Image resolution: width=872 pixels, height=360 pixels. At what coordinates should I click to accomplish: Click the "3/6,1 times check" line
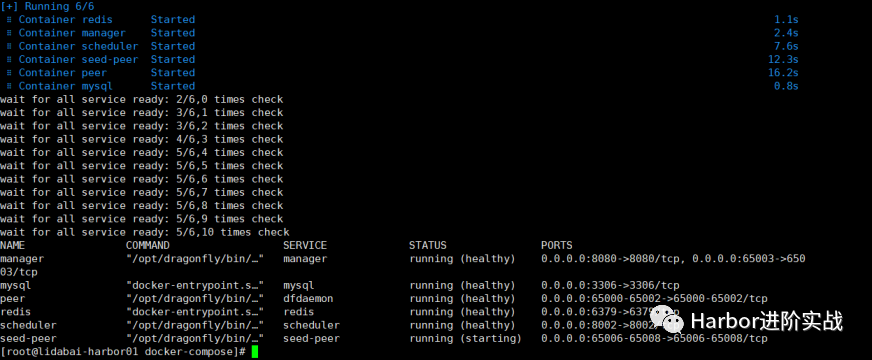pos(142,113)
